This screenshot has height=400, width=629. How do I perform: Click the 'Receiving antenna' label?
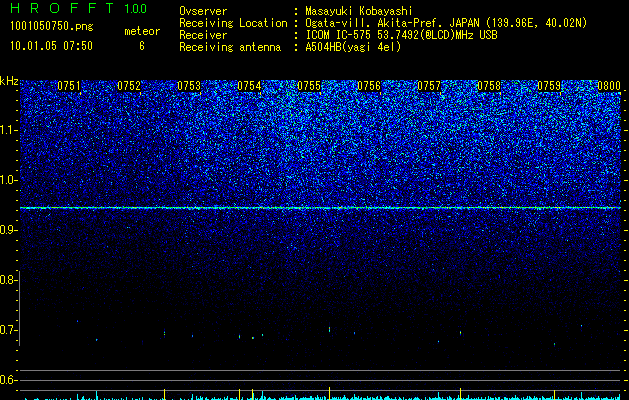pos(230,47)
